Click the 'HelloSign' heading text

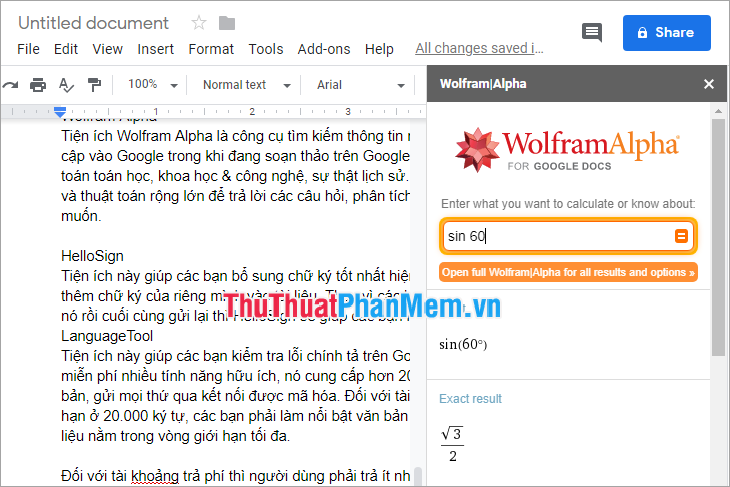pos(92,256)
